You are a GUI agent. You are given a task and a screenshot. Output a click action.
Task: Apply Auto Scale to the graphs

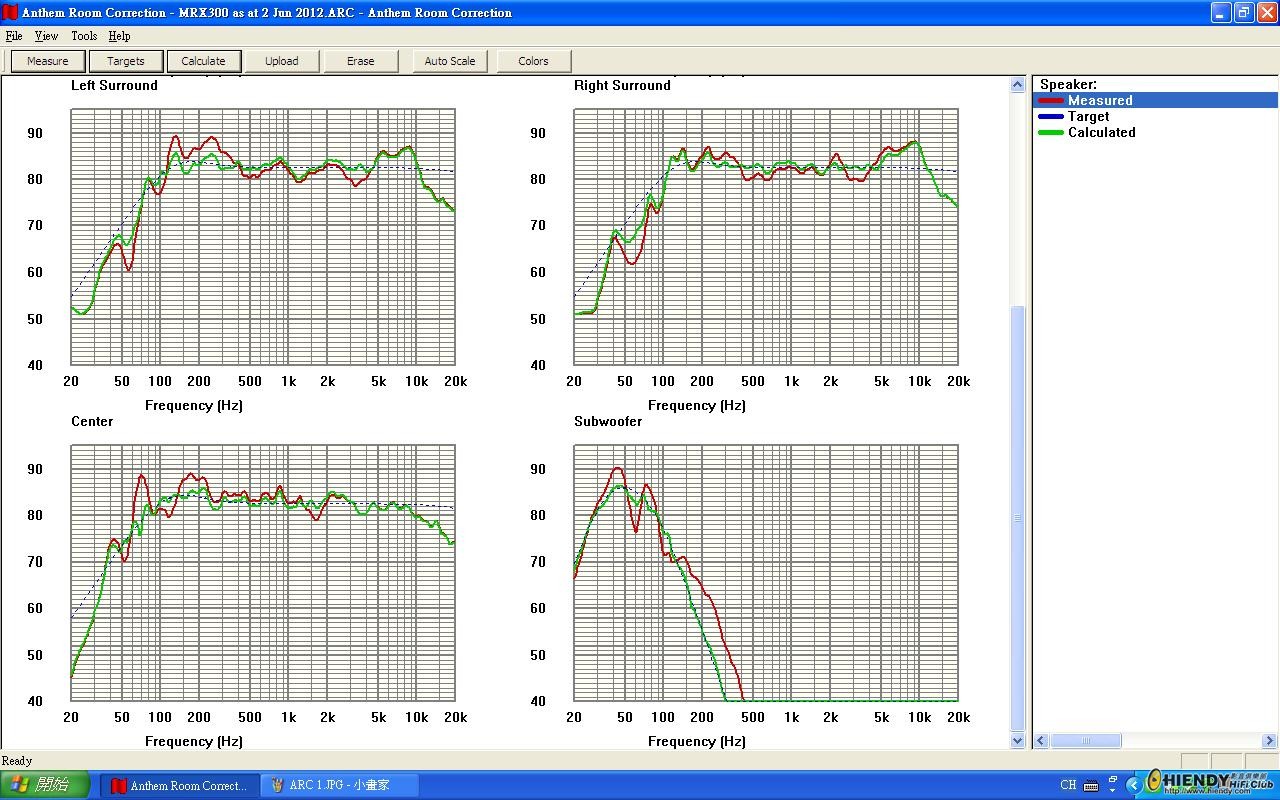(450, 61)
